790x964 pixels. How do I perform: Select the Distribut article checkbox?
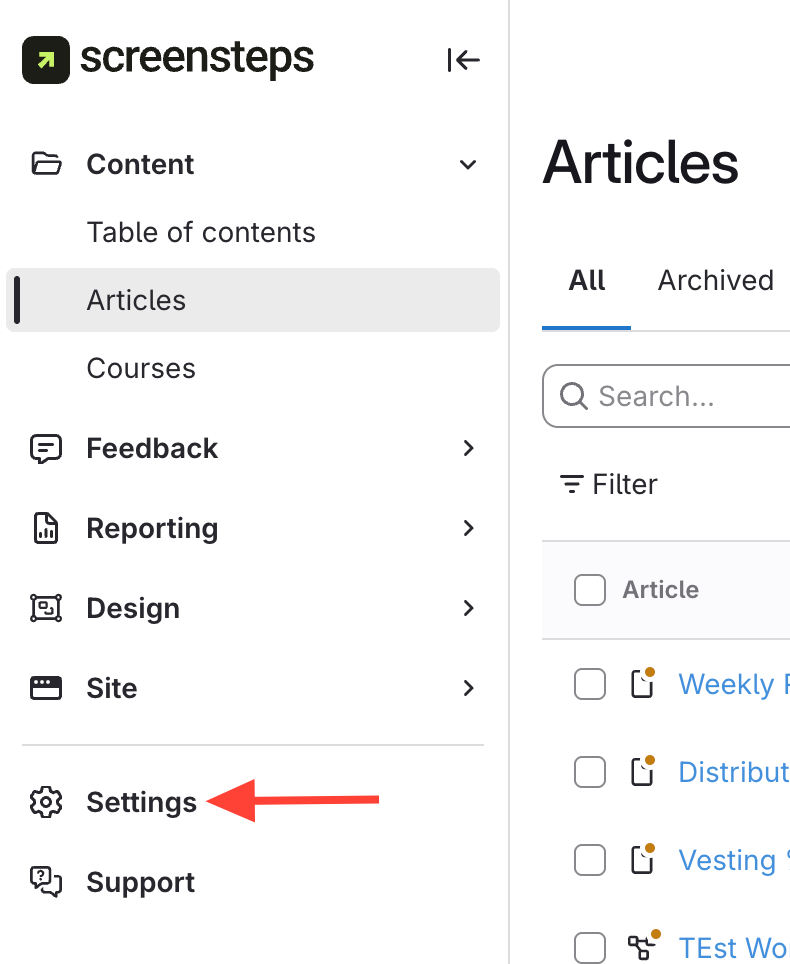590,772
